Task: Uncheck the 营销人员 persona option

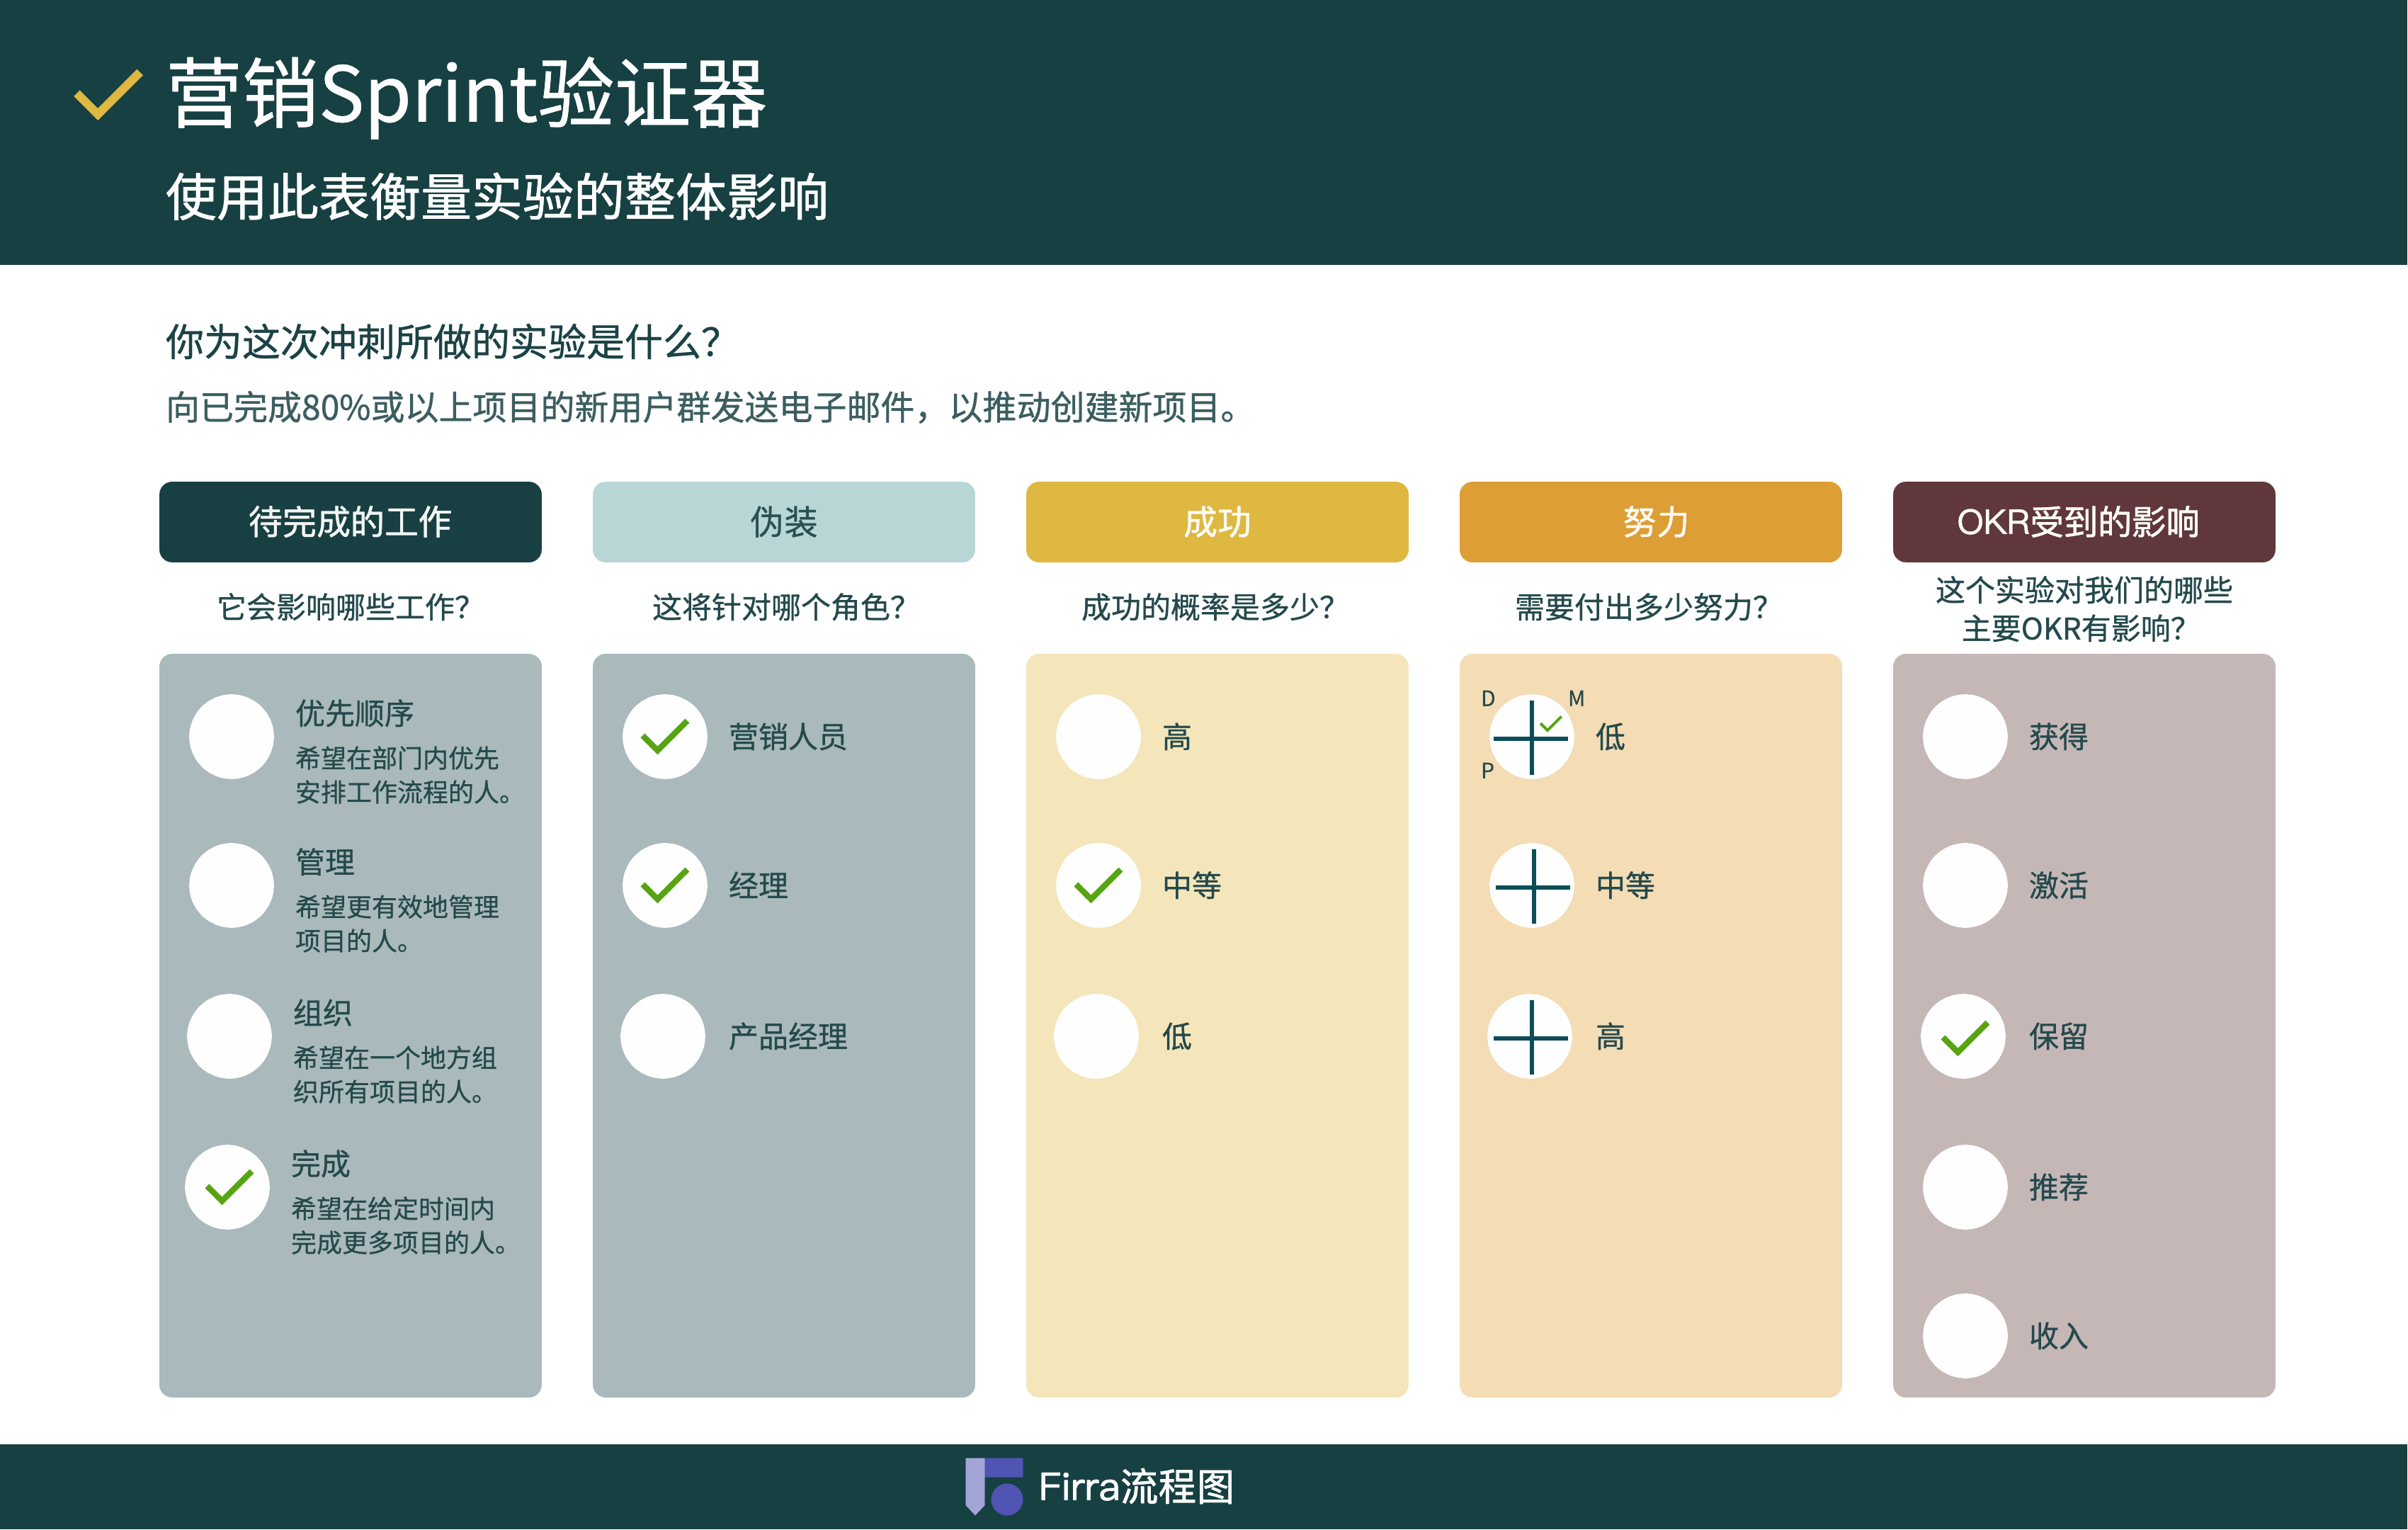Action: point(665,737)
